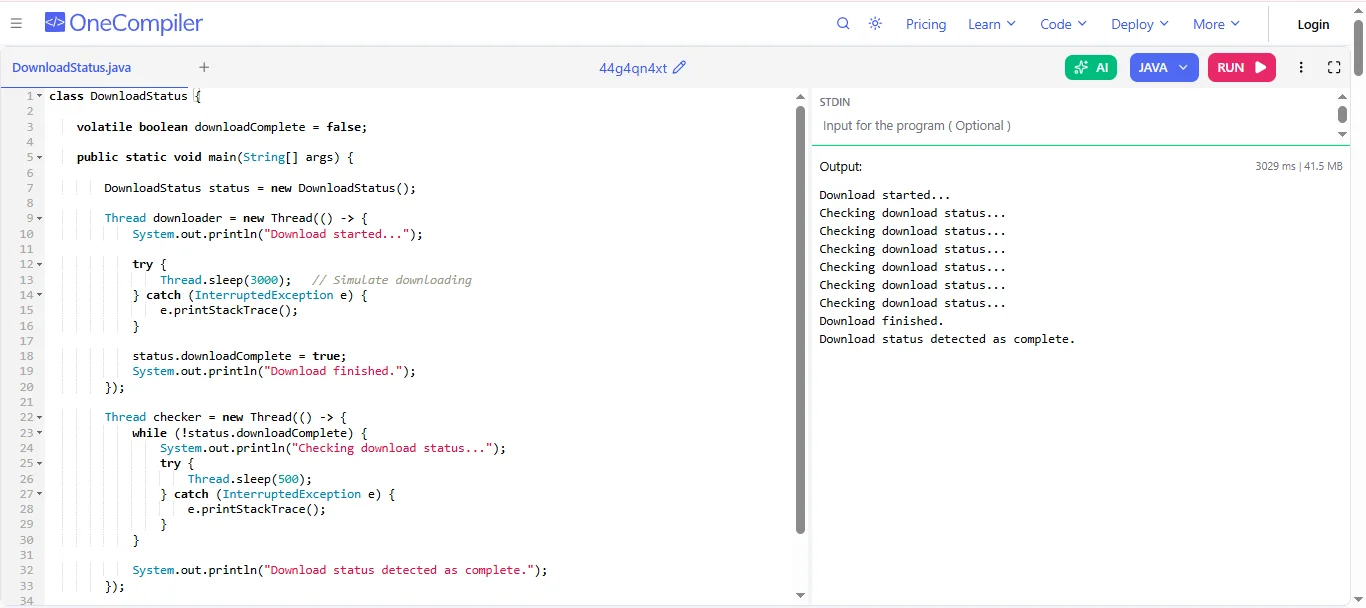
Task: Click the 44g4qn4xt code name
Action: [633, 68]
